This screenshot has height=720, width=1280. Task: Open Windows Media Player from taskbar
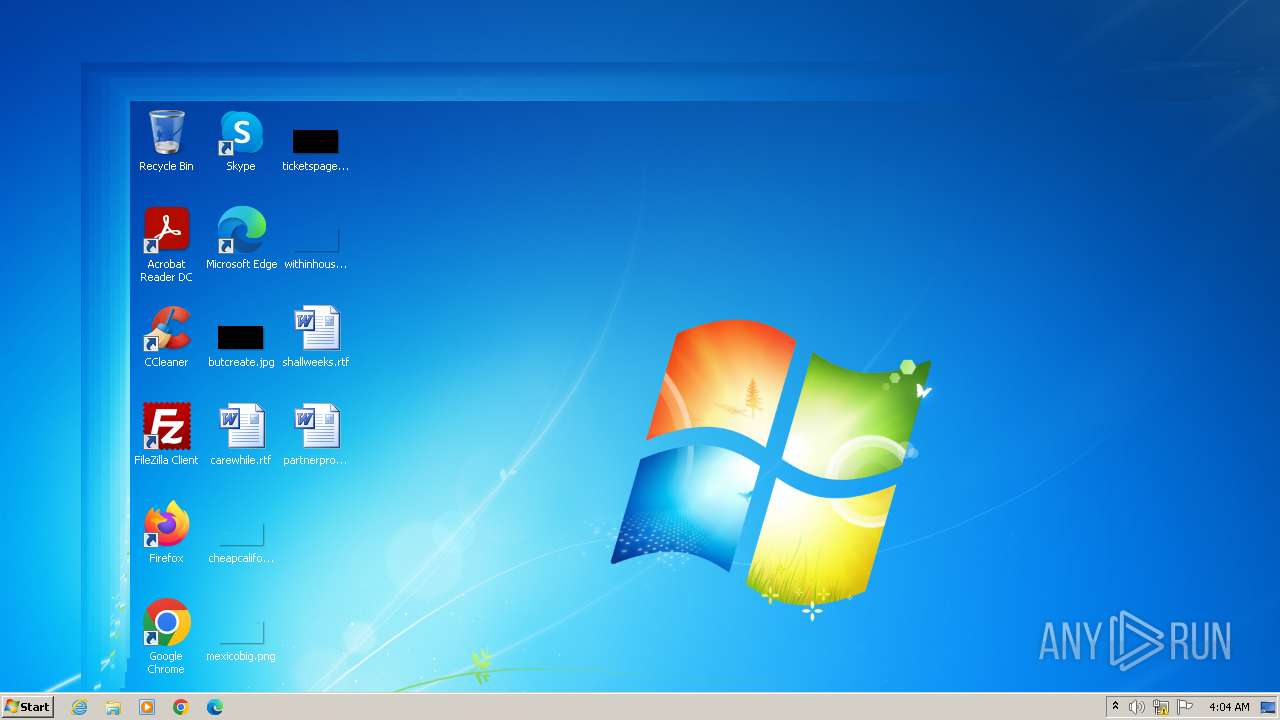147,707
